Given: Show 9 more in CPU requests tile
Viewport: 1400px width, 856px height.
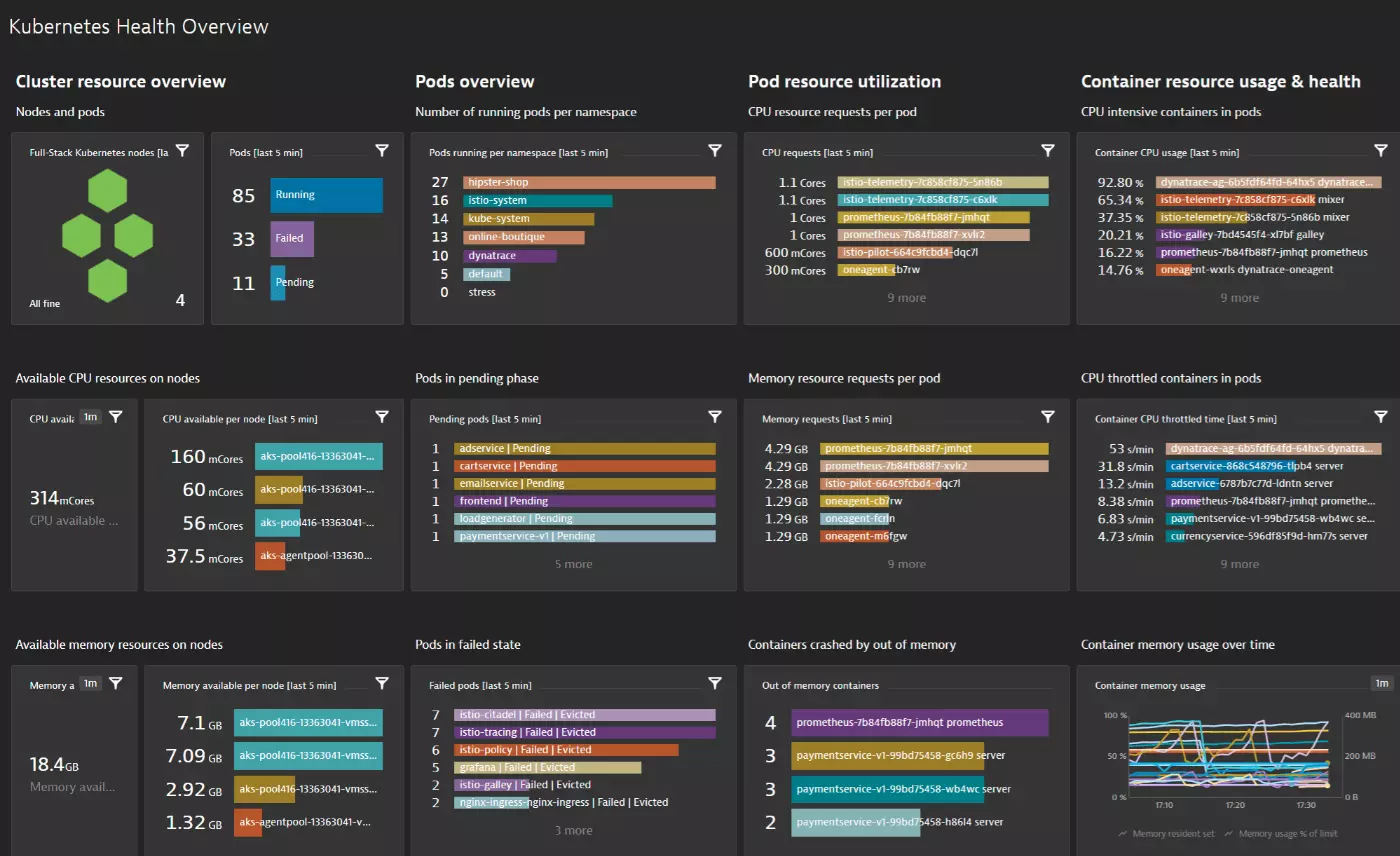Looking at the screenshot, I should pos(906,298).
